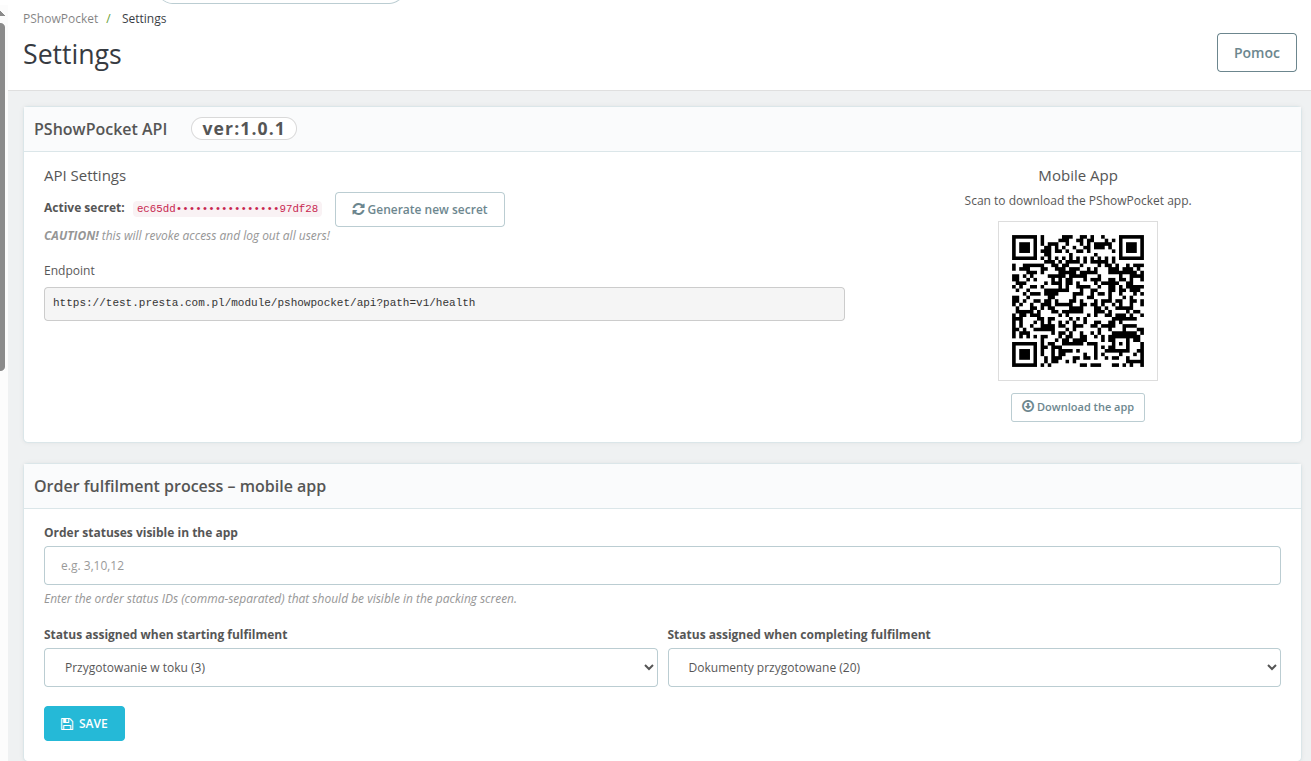Click the 'Status assigned when starting fulfilment' label
The image size is (1311, 761).
pos(166,635)
